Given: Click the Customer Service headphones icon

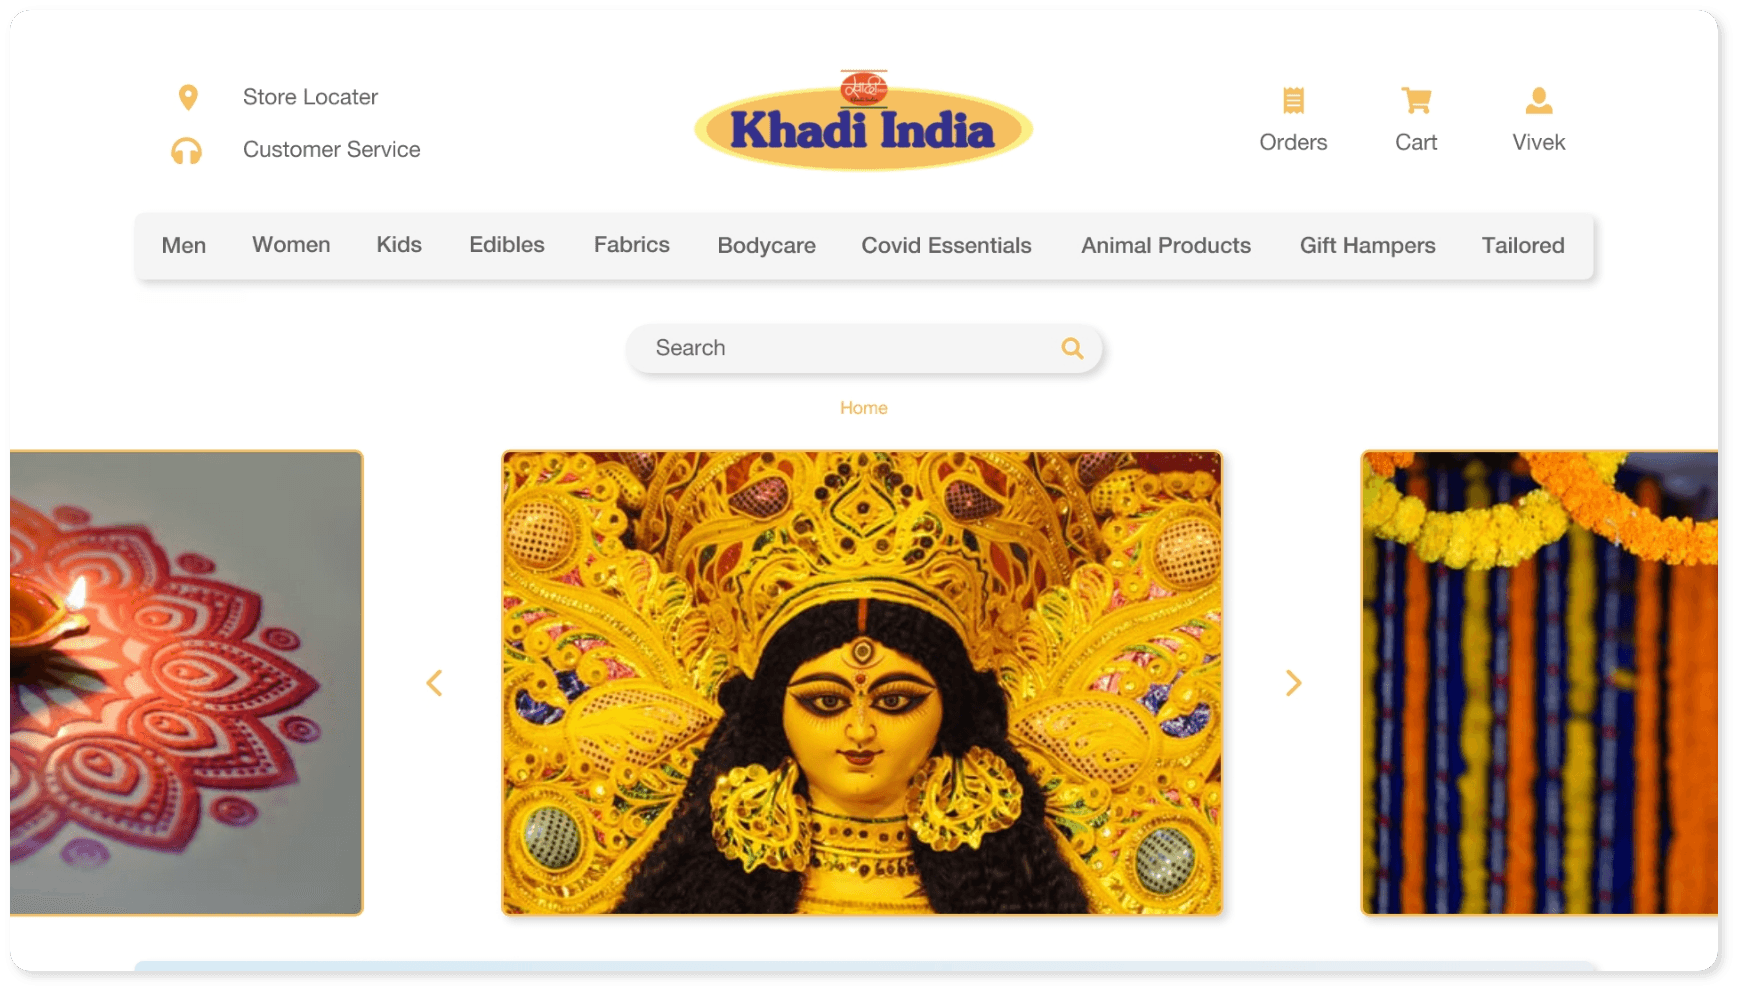Looking at the screenshot, I should [187, 150].
